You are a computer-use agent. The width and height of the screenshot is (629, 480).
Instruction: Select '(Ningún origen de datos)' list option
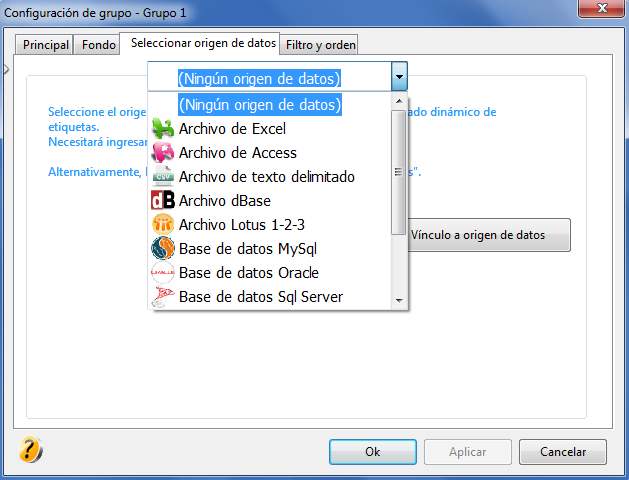260,105
